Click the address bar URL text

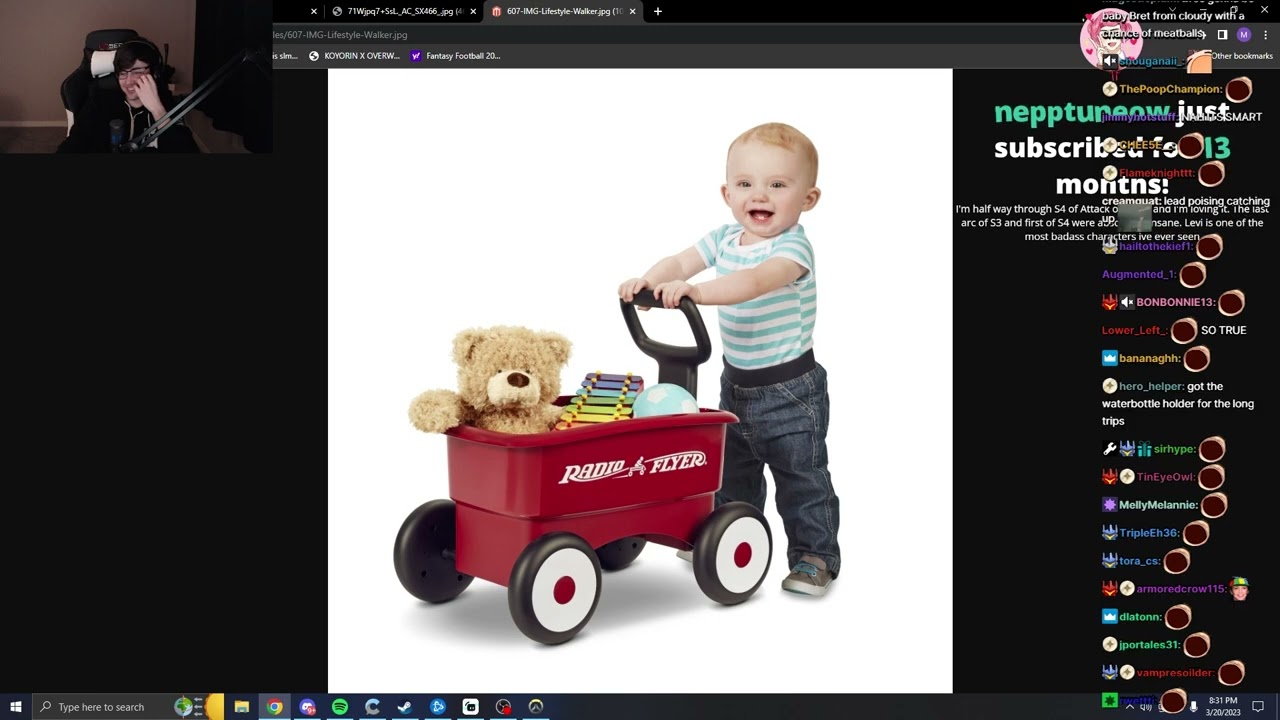pyautogui.click(x=340, y=35)
